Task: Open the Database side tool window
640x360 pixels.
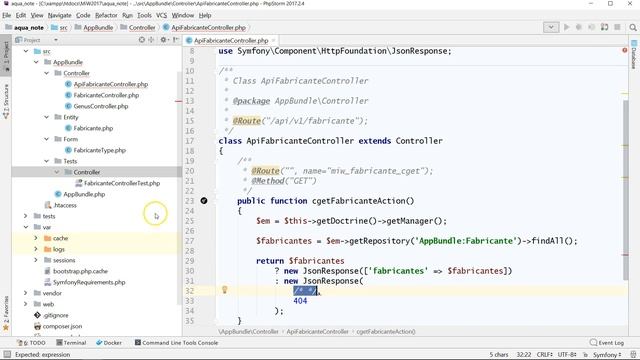Action: pyautogui.click(x=634, y=55)
